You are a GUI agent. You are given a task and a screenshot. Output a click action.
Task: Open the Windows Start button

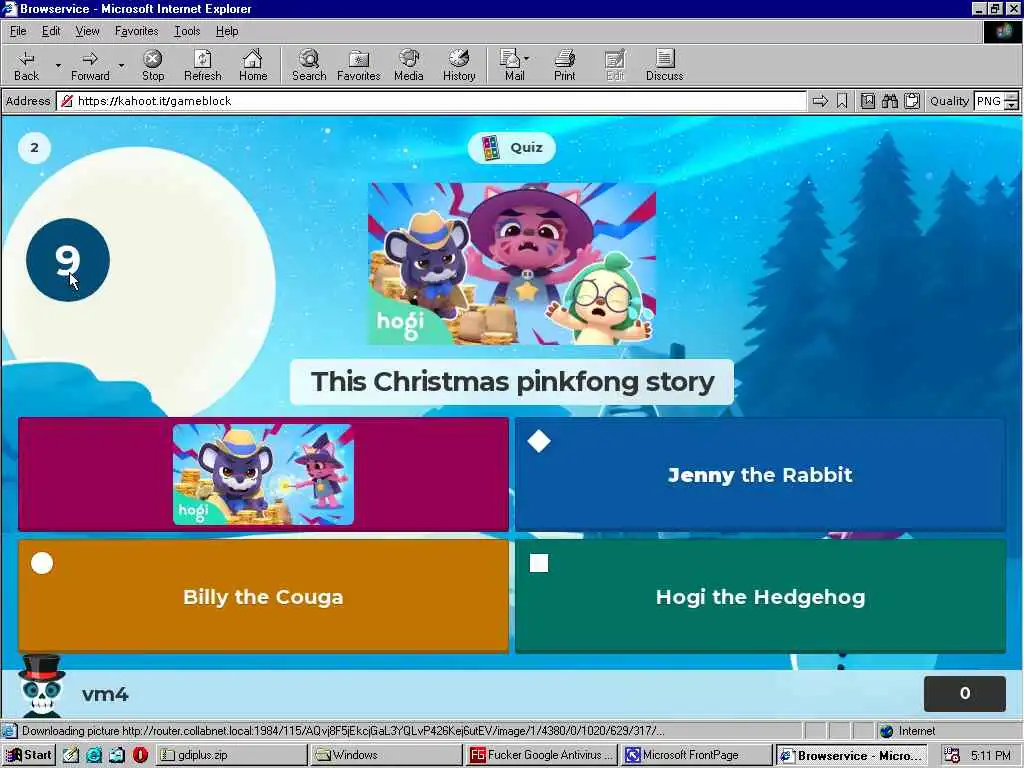click(29, 755)
